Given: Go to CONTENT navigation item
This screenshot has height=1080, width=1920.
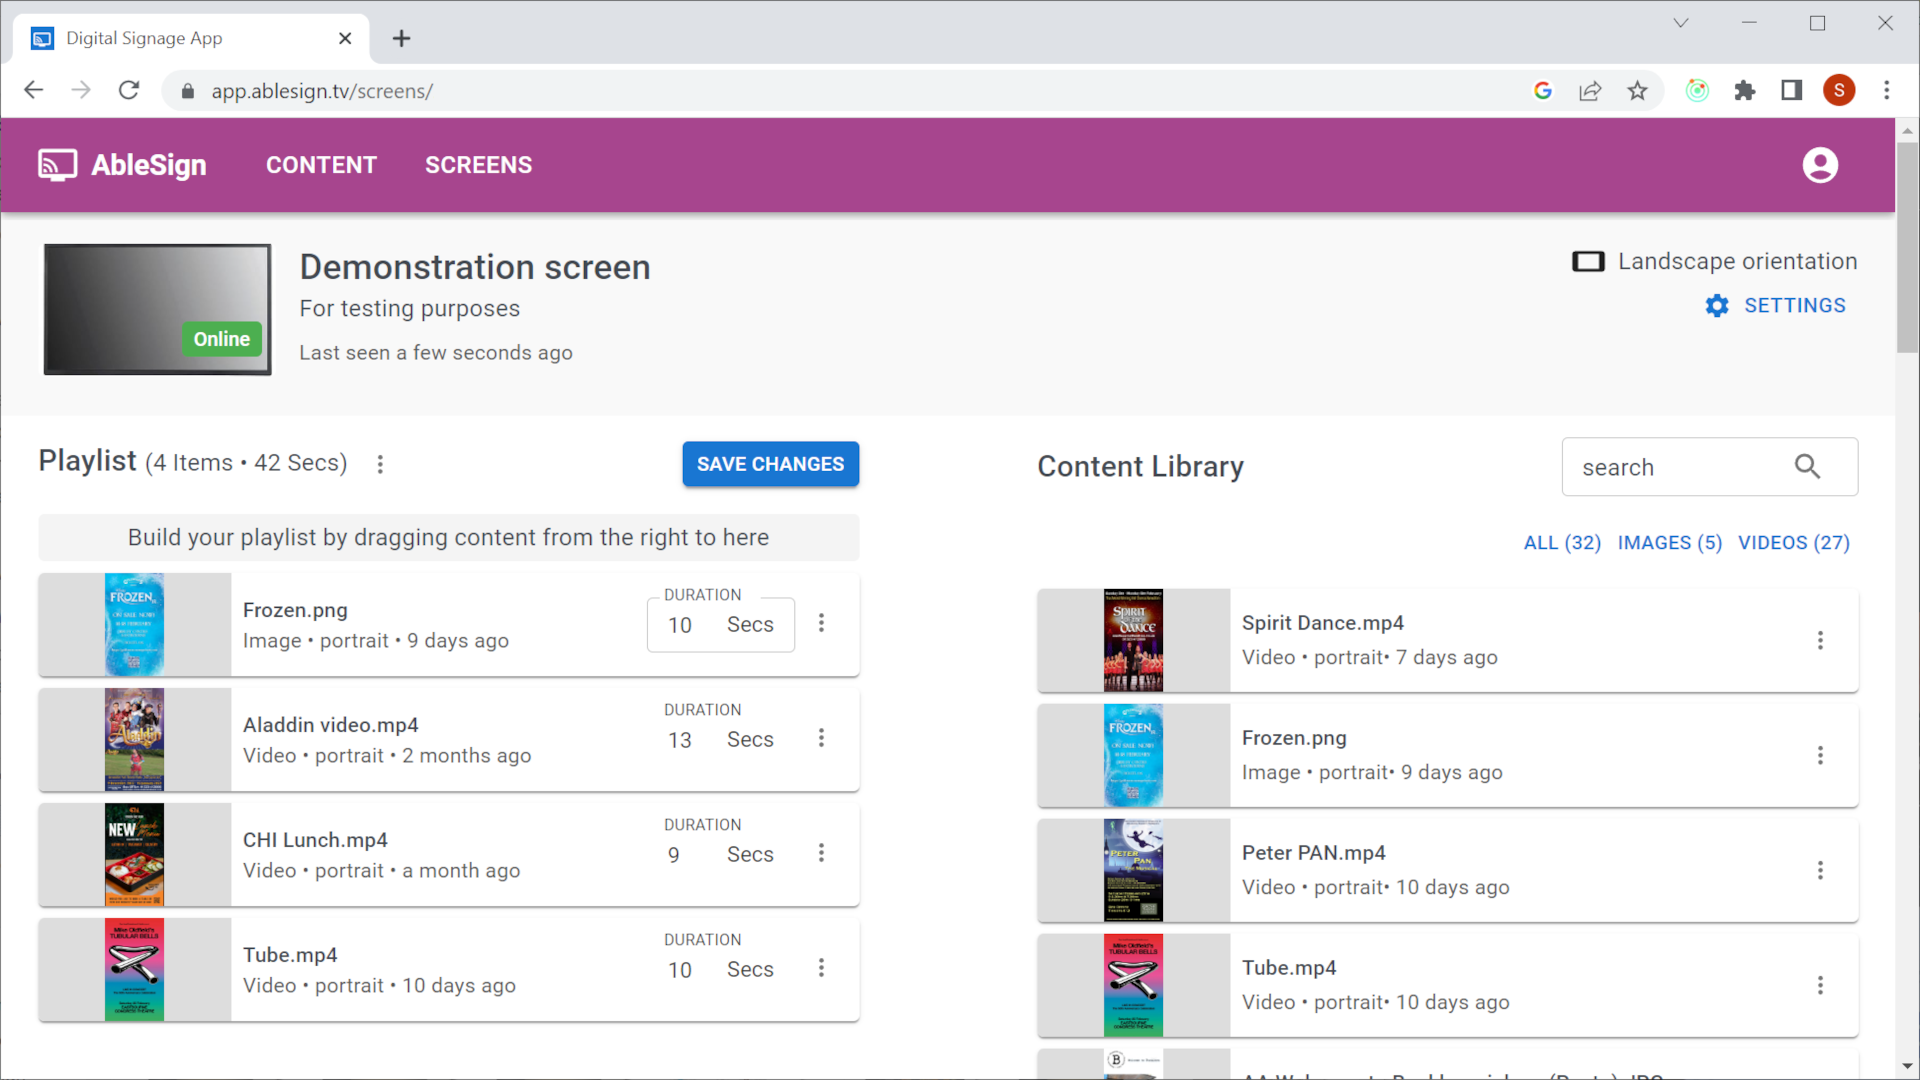Looking at the screenshot, I should 321,165.
